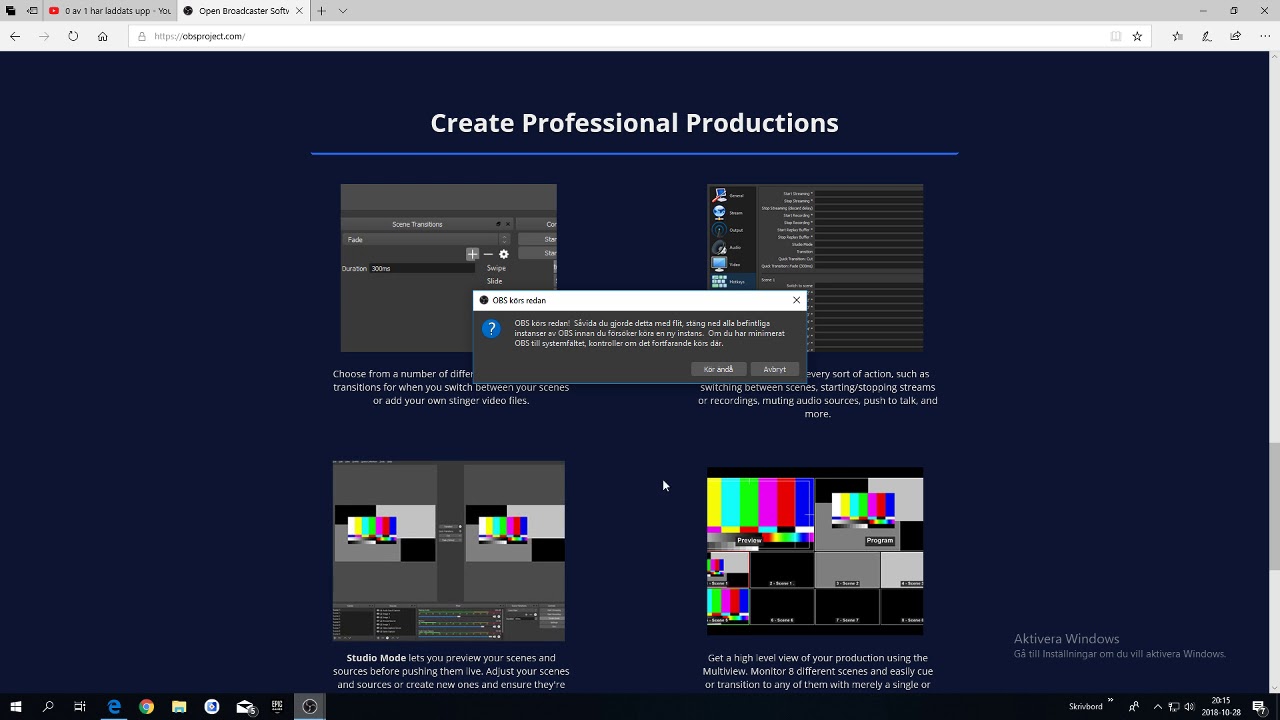Open the hotkeys settings screenshot thumbnail

coord(815,268)
